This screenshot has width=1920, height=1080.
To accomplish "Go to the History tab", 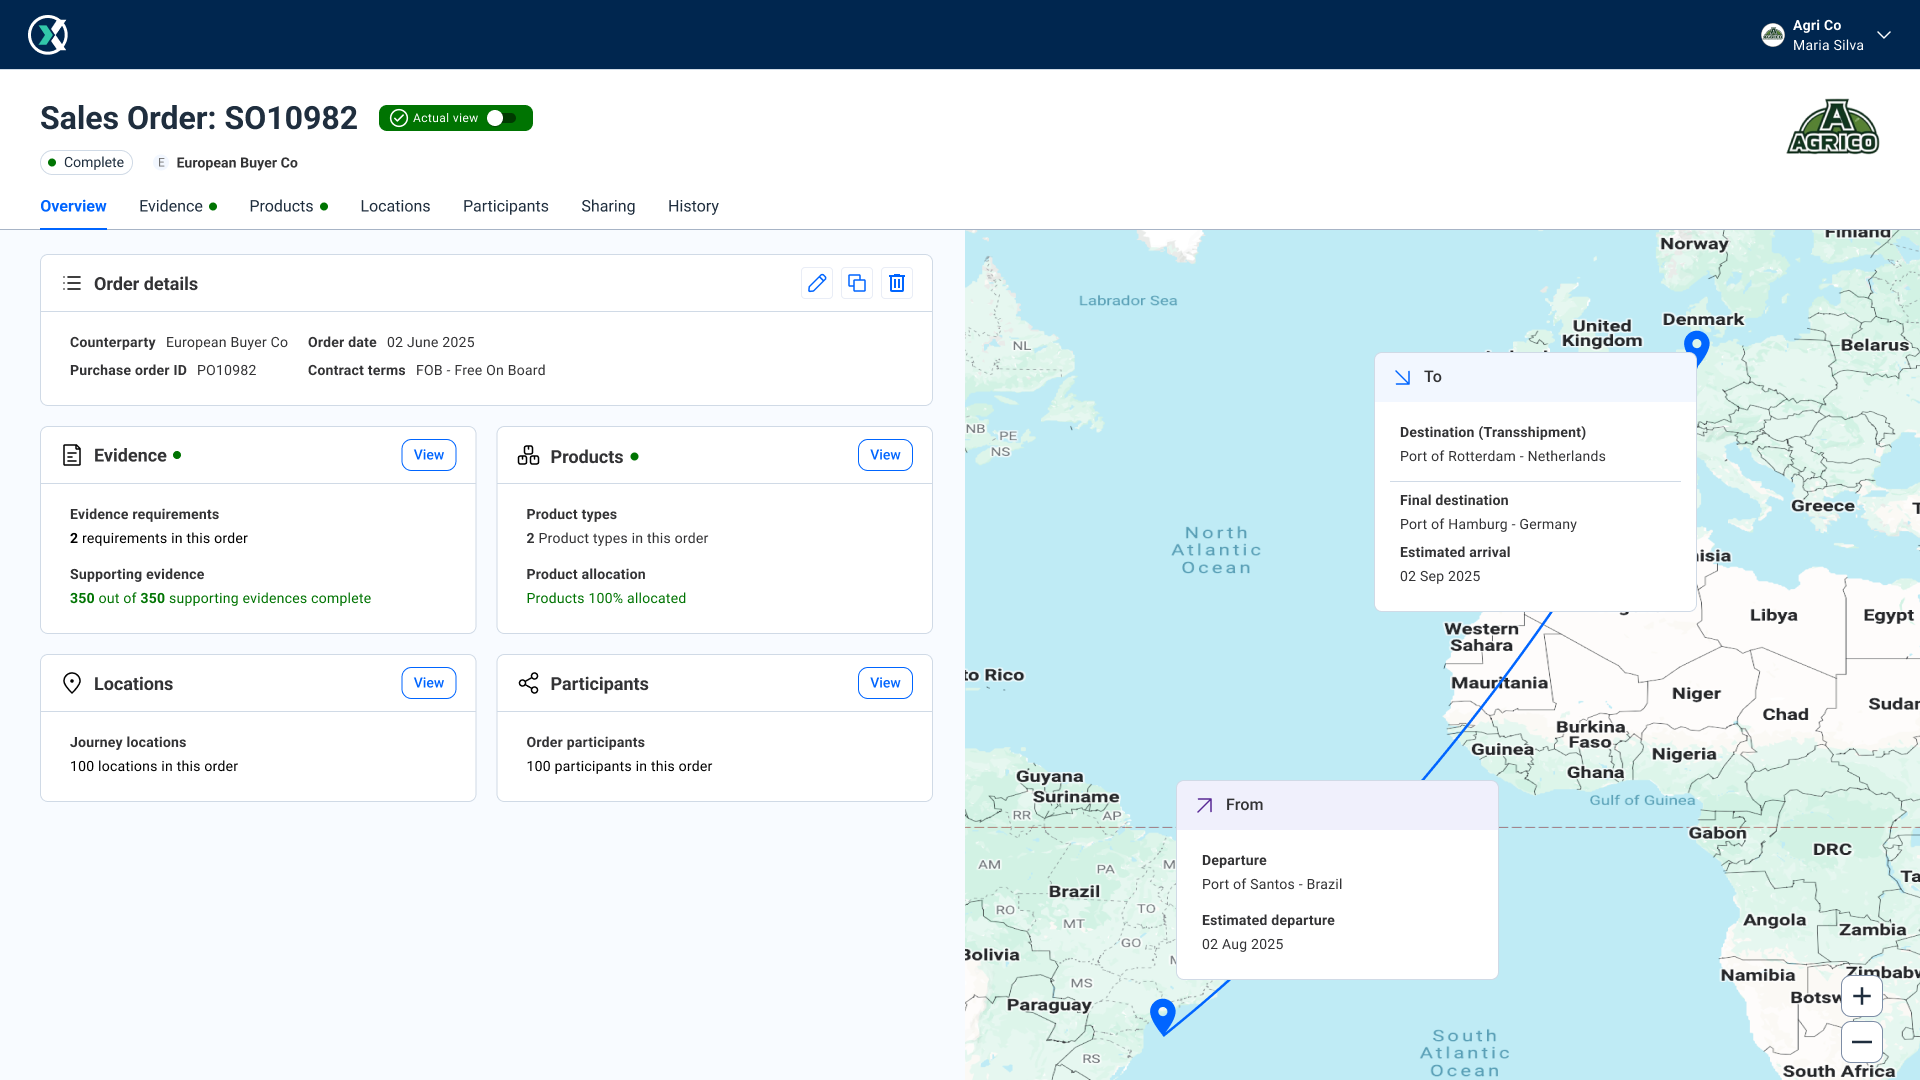I will pyautogui.click(x=693, y=206).
